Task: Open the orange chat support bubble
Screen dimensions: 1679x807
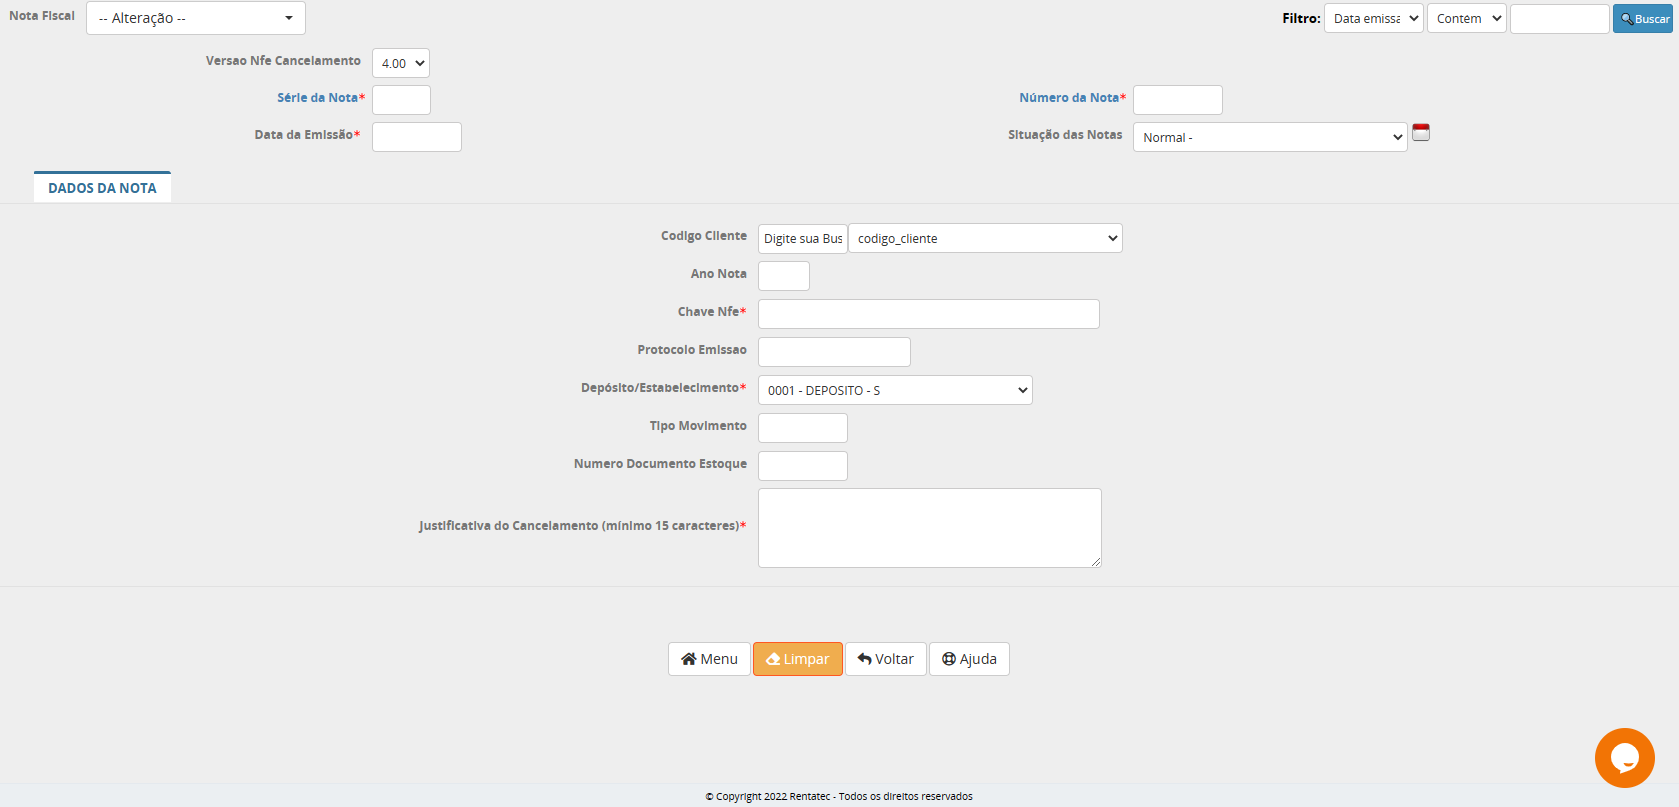Action: [x=1624, y=757]
